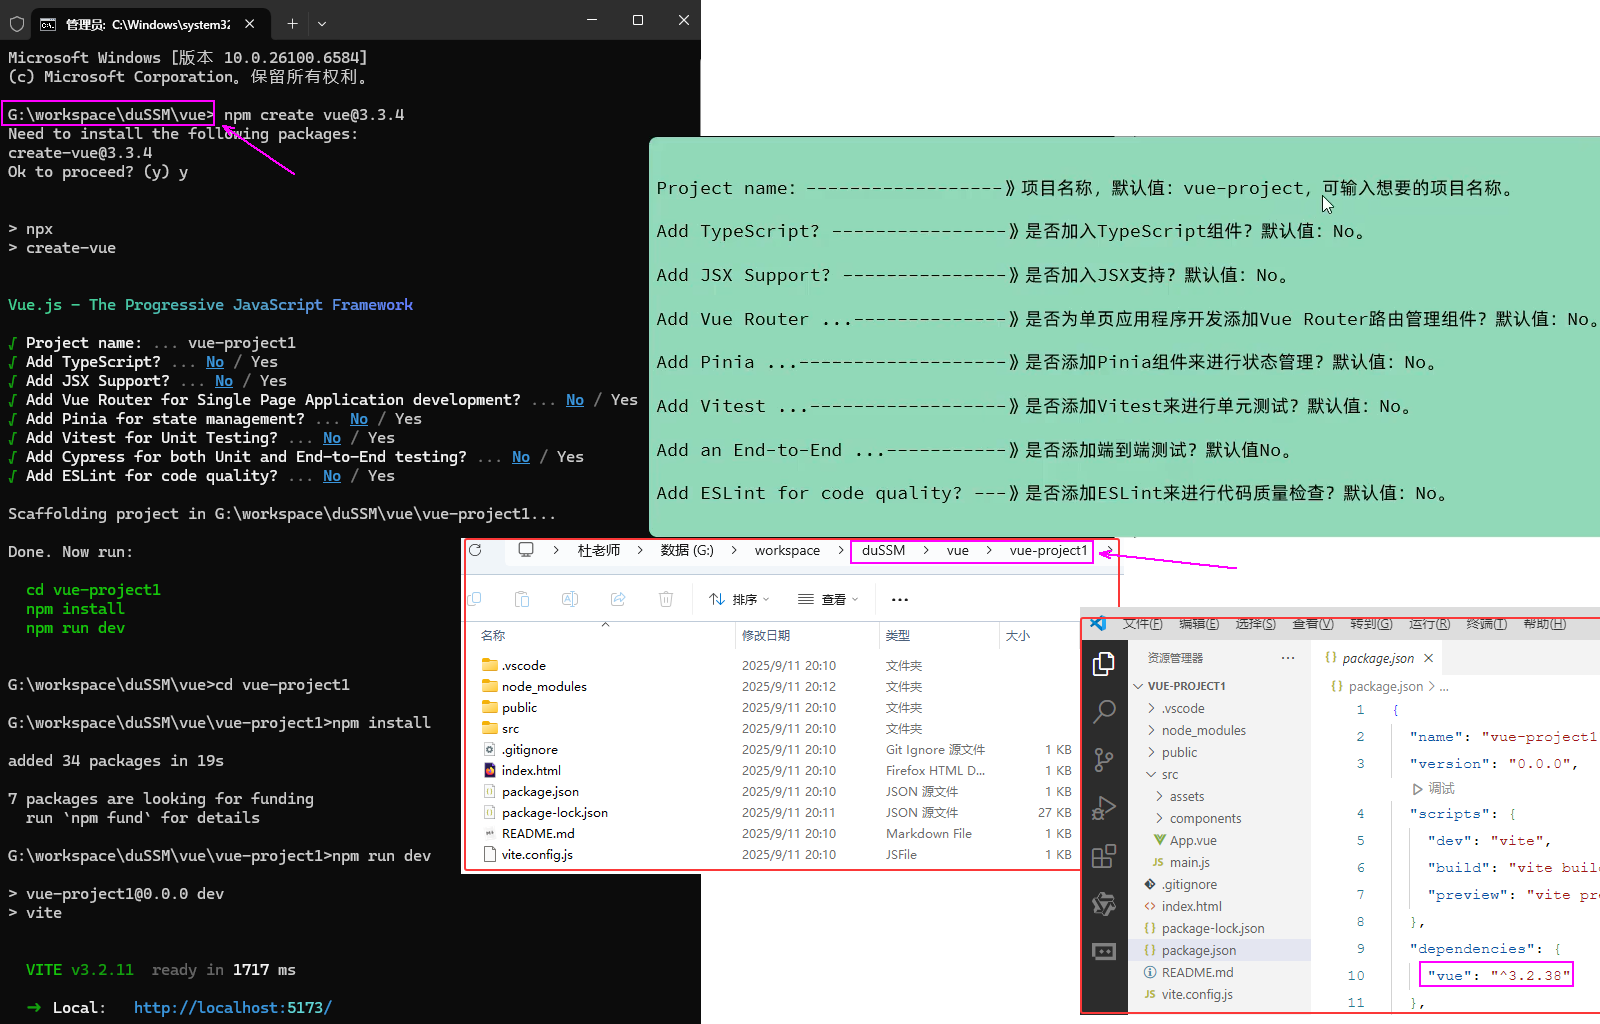
Task: Click the Explorer files icon in activity bar
Action: click(1104, 664)
